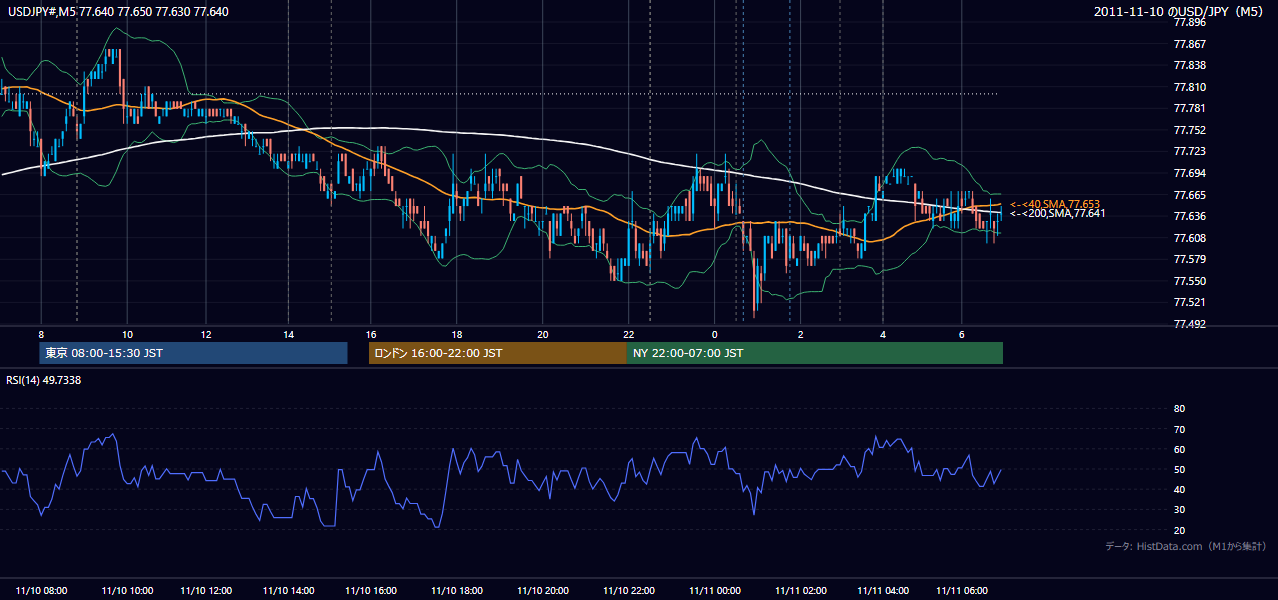Click the 11/10 16:00 time label
1278x600 pixels.
[x=370, y=591]
